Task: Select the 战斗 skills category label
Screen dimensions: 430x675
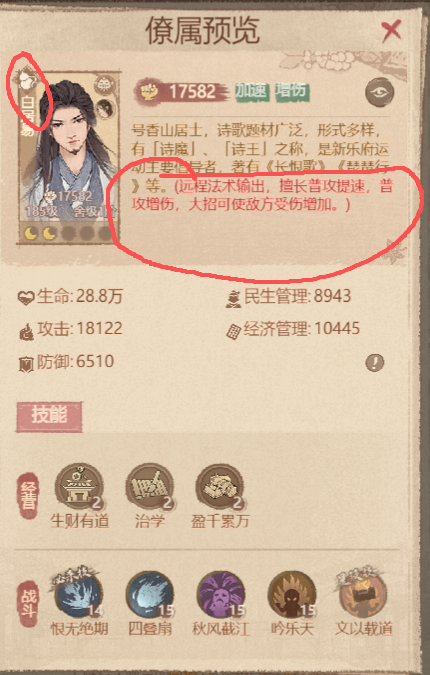Action: click(x=28, y=604)
